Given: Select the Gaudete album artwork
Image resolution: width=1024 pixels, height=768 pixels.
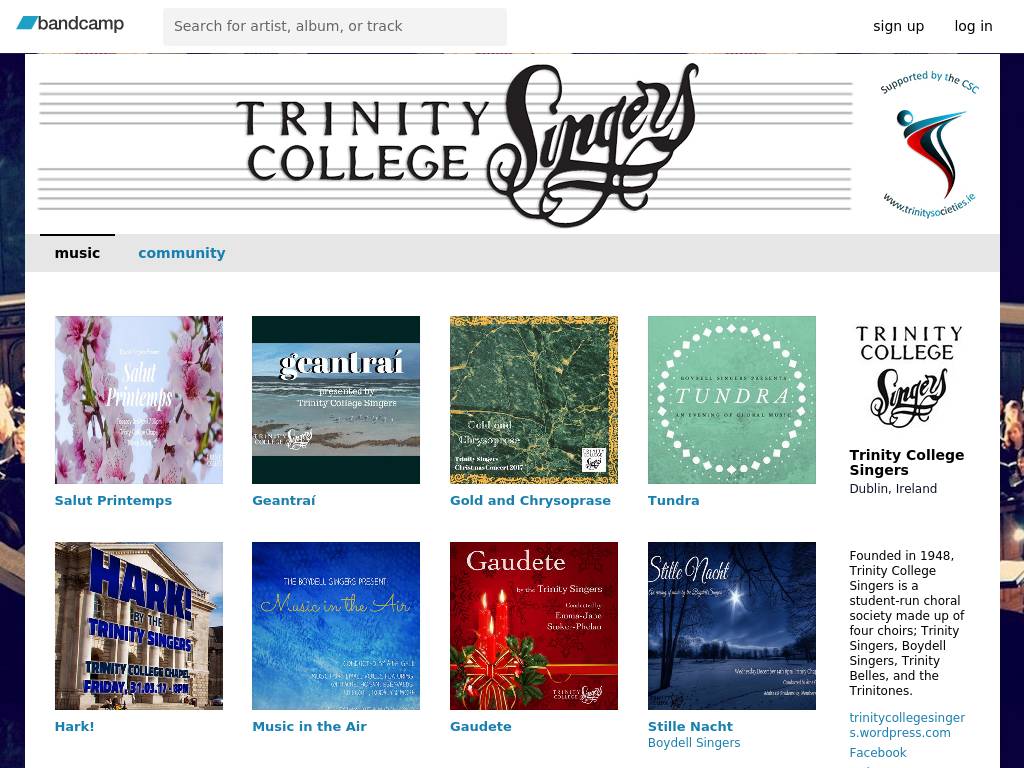Looking at the screenshot, I should pyautogui.click(x=534, y=626).
